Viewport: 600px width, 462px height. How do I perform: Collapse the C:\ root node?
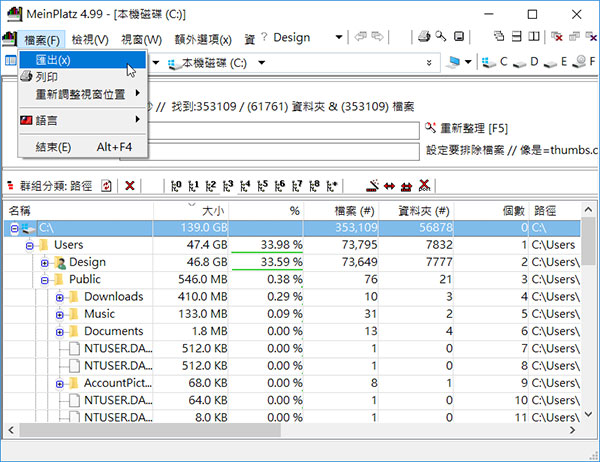[x=14, y=229]
